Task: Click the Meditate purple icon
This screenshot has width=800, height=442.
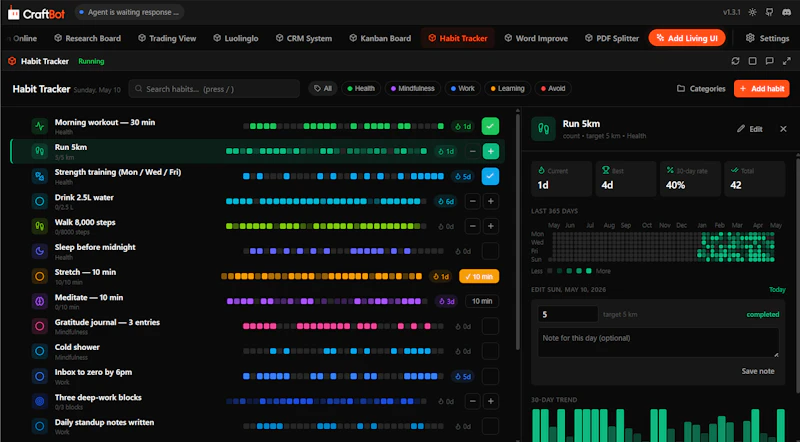Action: [x=39, y=301]
